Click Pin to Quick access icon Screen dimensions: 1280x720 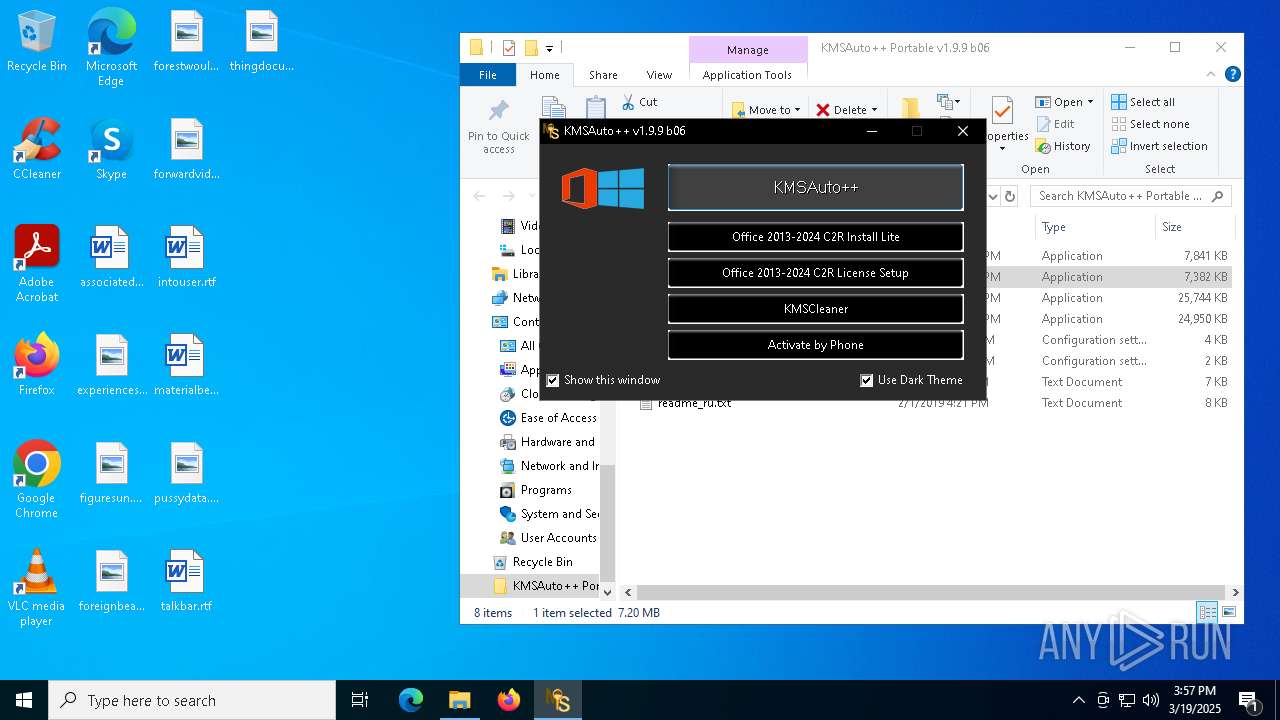coord(498,110)
